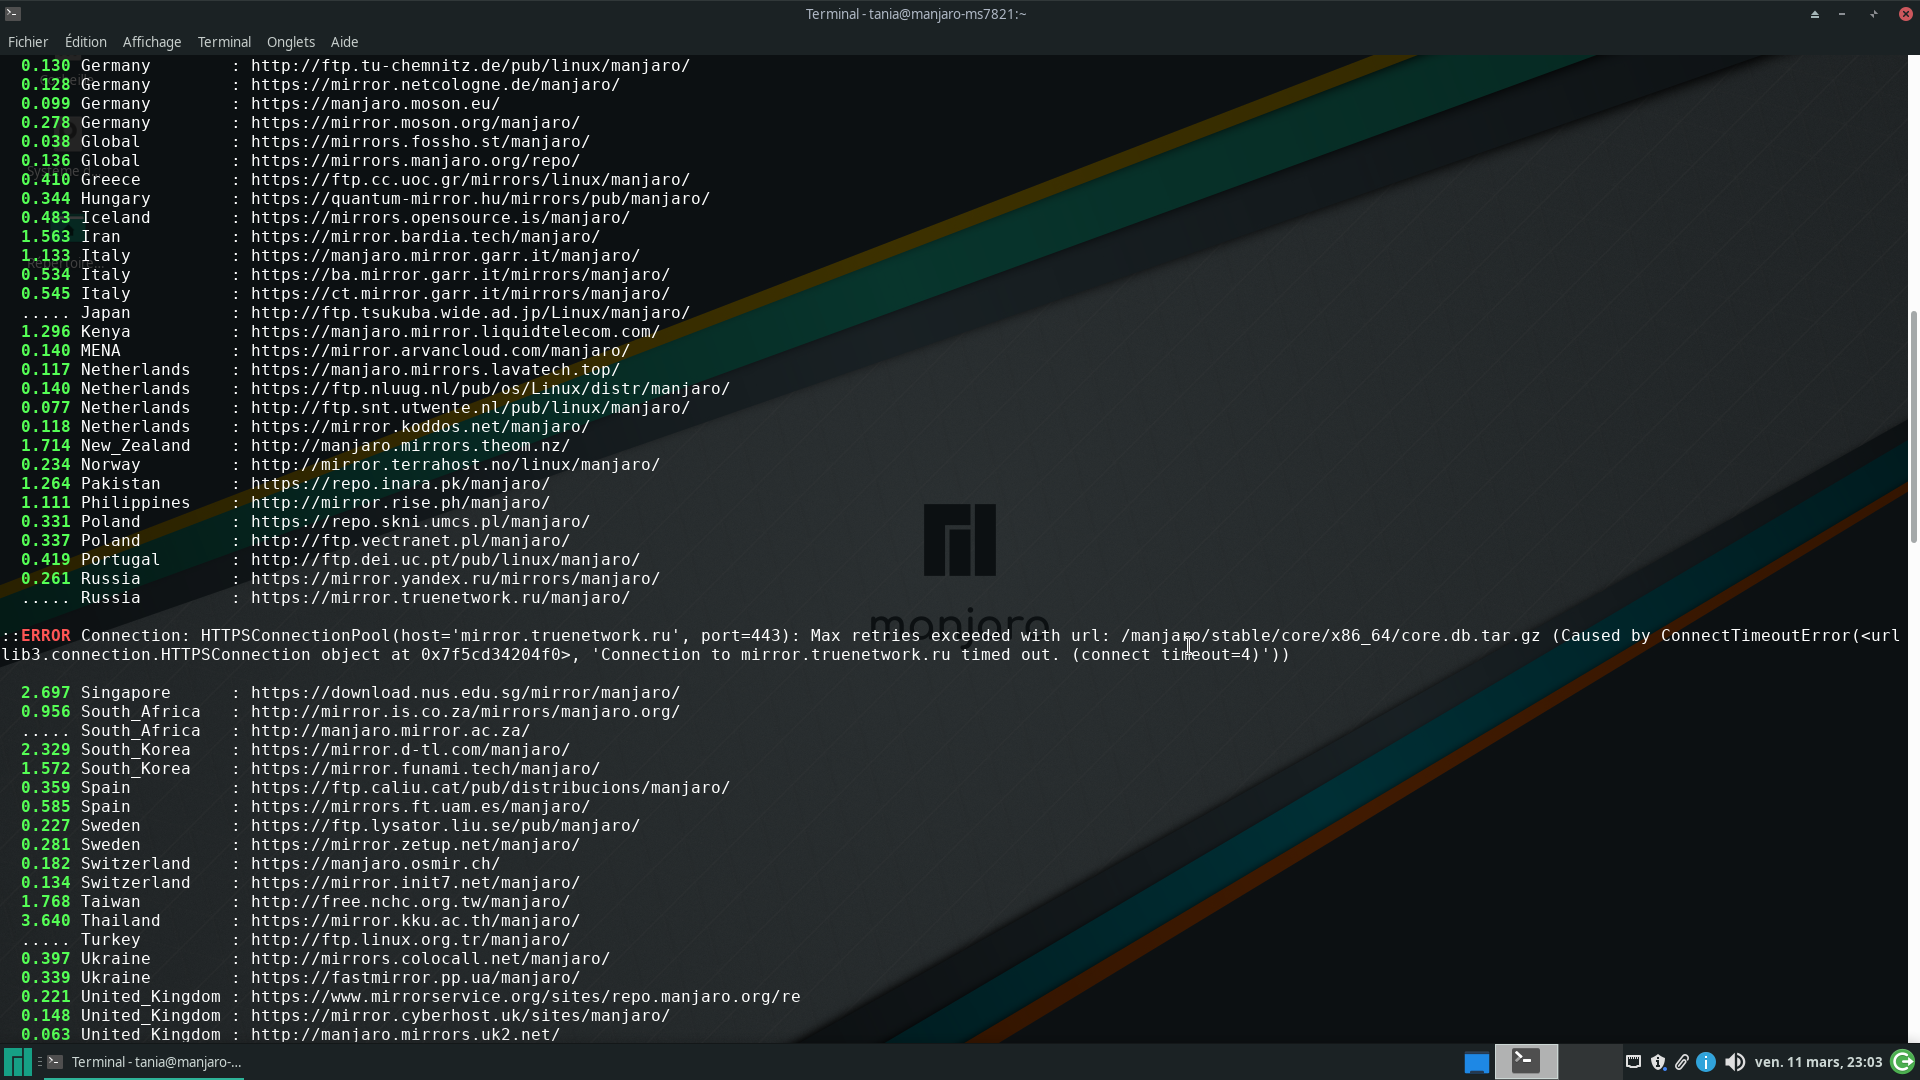Click the volume speaker icon
The width and height of the screenshot is (1920, 1080).
click(x=1735, y=1062)
